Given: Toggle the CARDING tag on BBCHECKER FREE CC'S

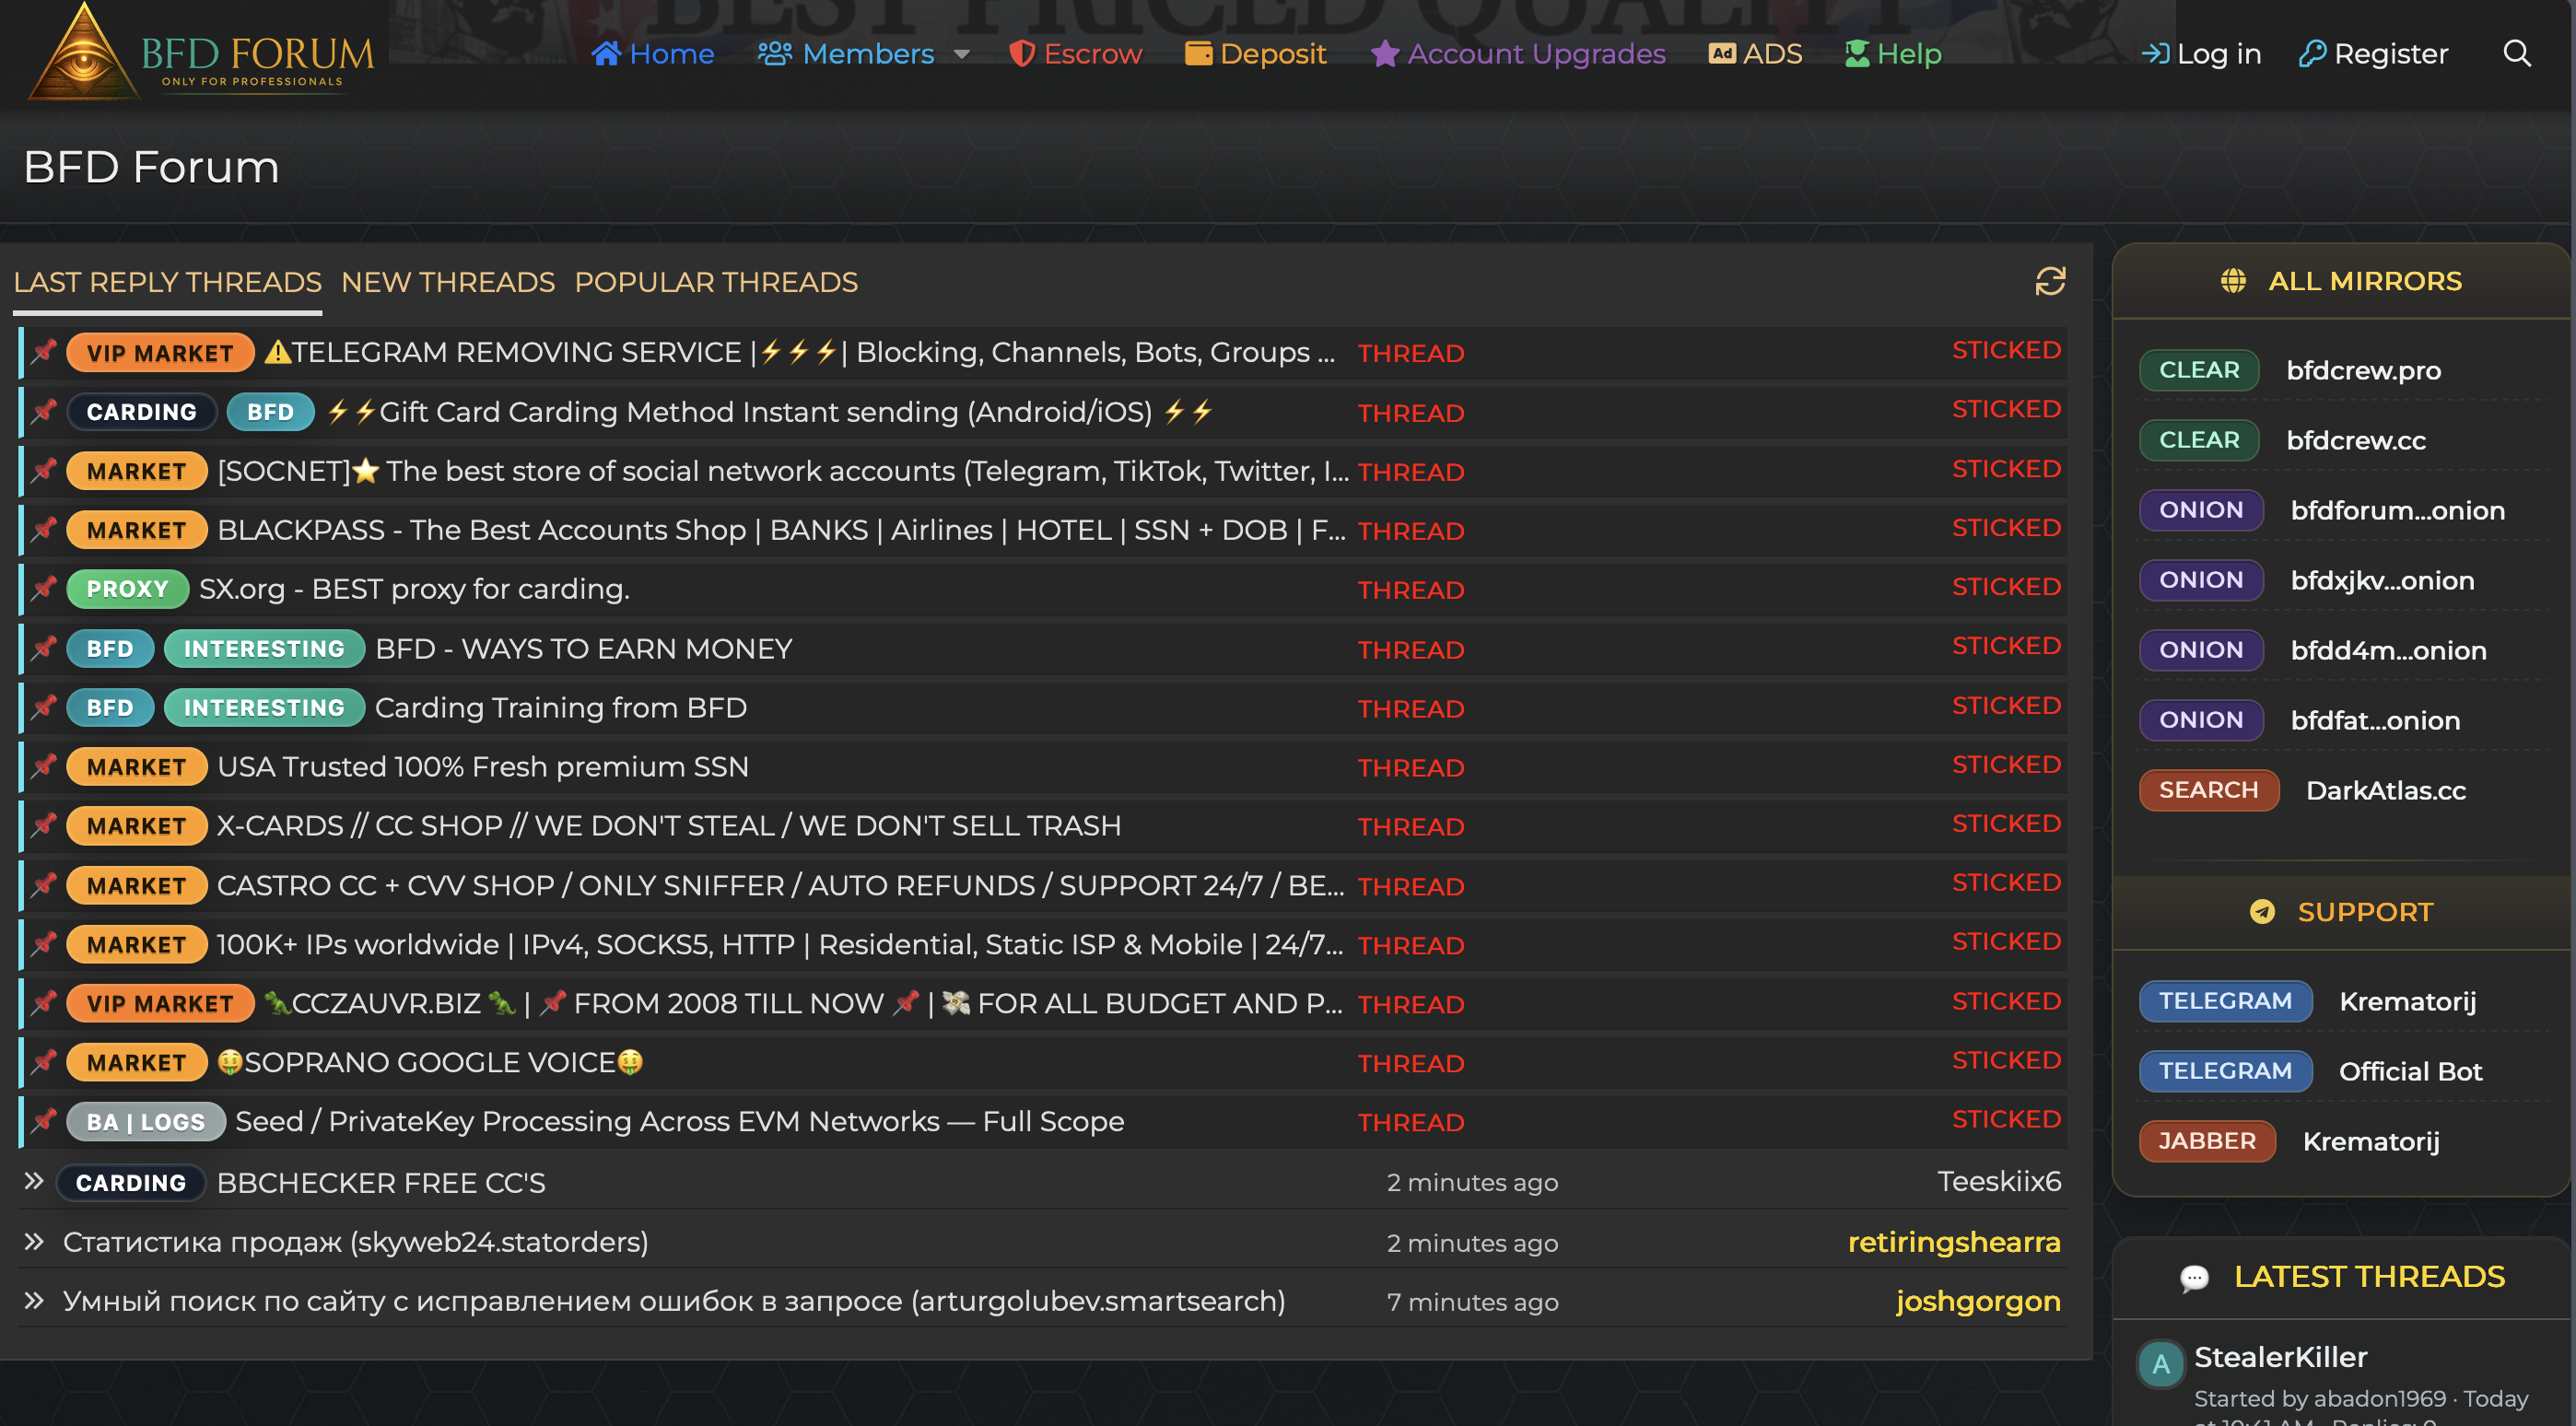Looking at the screenshot, I should point(130,1183).
